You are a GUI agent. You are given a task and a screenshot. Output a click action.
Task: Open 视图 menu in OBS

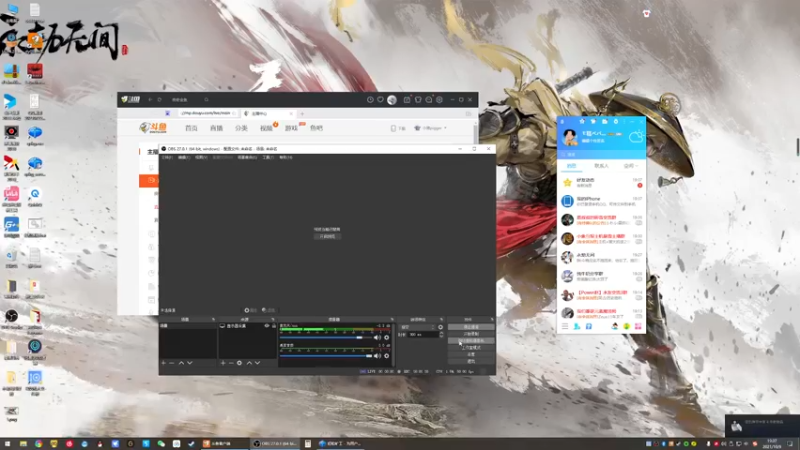[x=201, y=157]
